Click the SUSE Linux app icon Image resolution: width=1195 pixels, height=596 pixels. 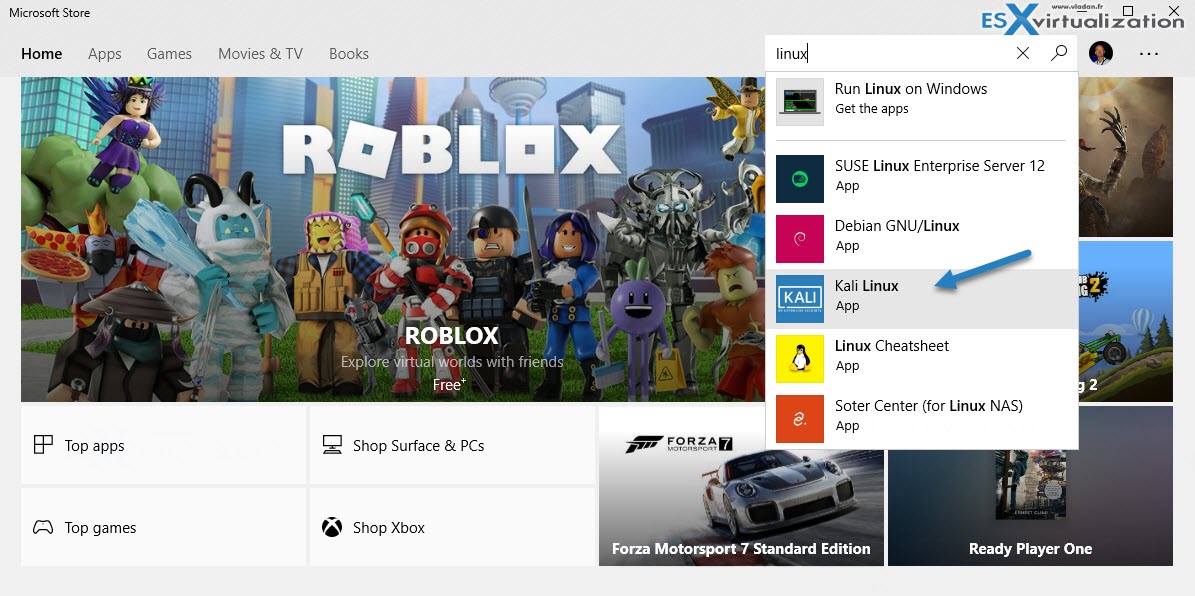click(799, 179)
